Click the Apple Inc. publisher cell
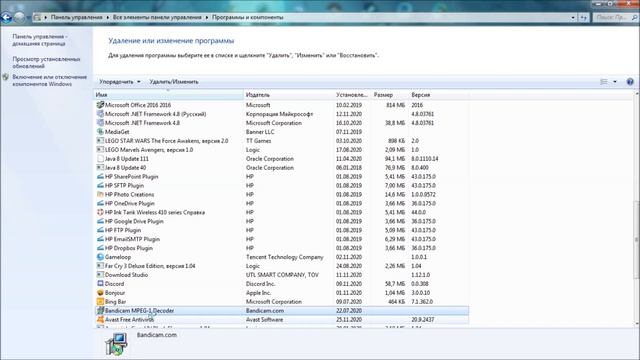The image size is (640, 360). click(x=258, y=293)
